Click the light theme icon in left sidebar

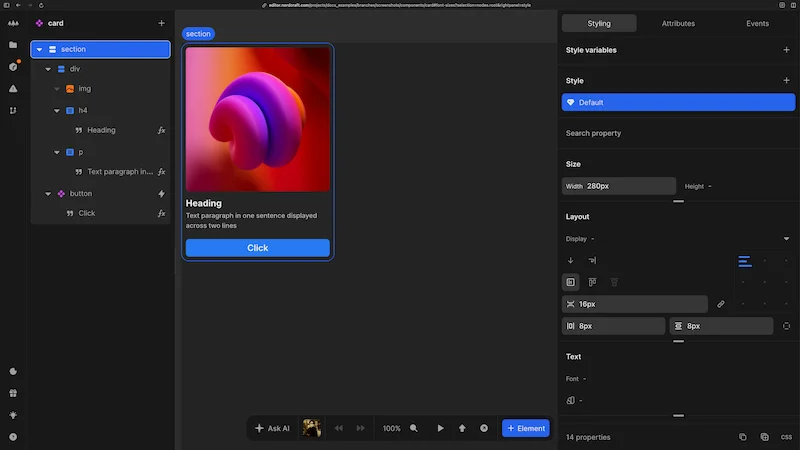[13, 415]
